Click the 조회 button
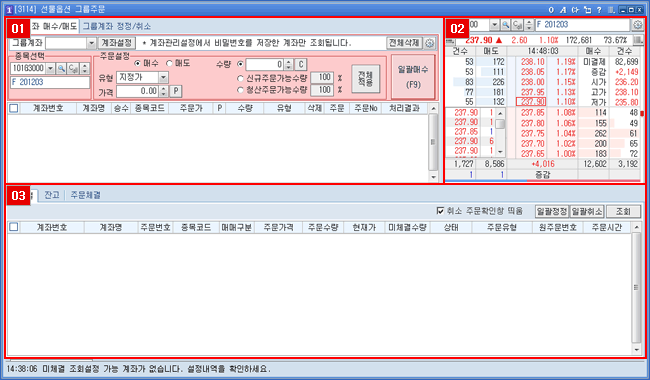Screen dimensions: 650x380 (623, 211)
